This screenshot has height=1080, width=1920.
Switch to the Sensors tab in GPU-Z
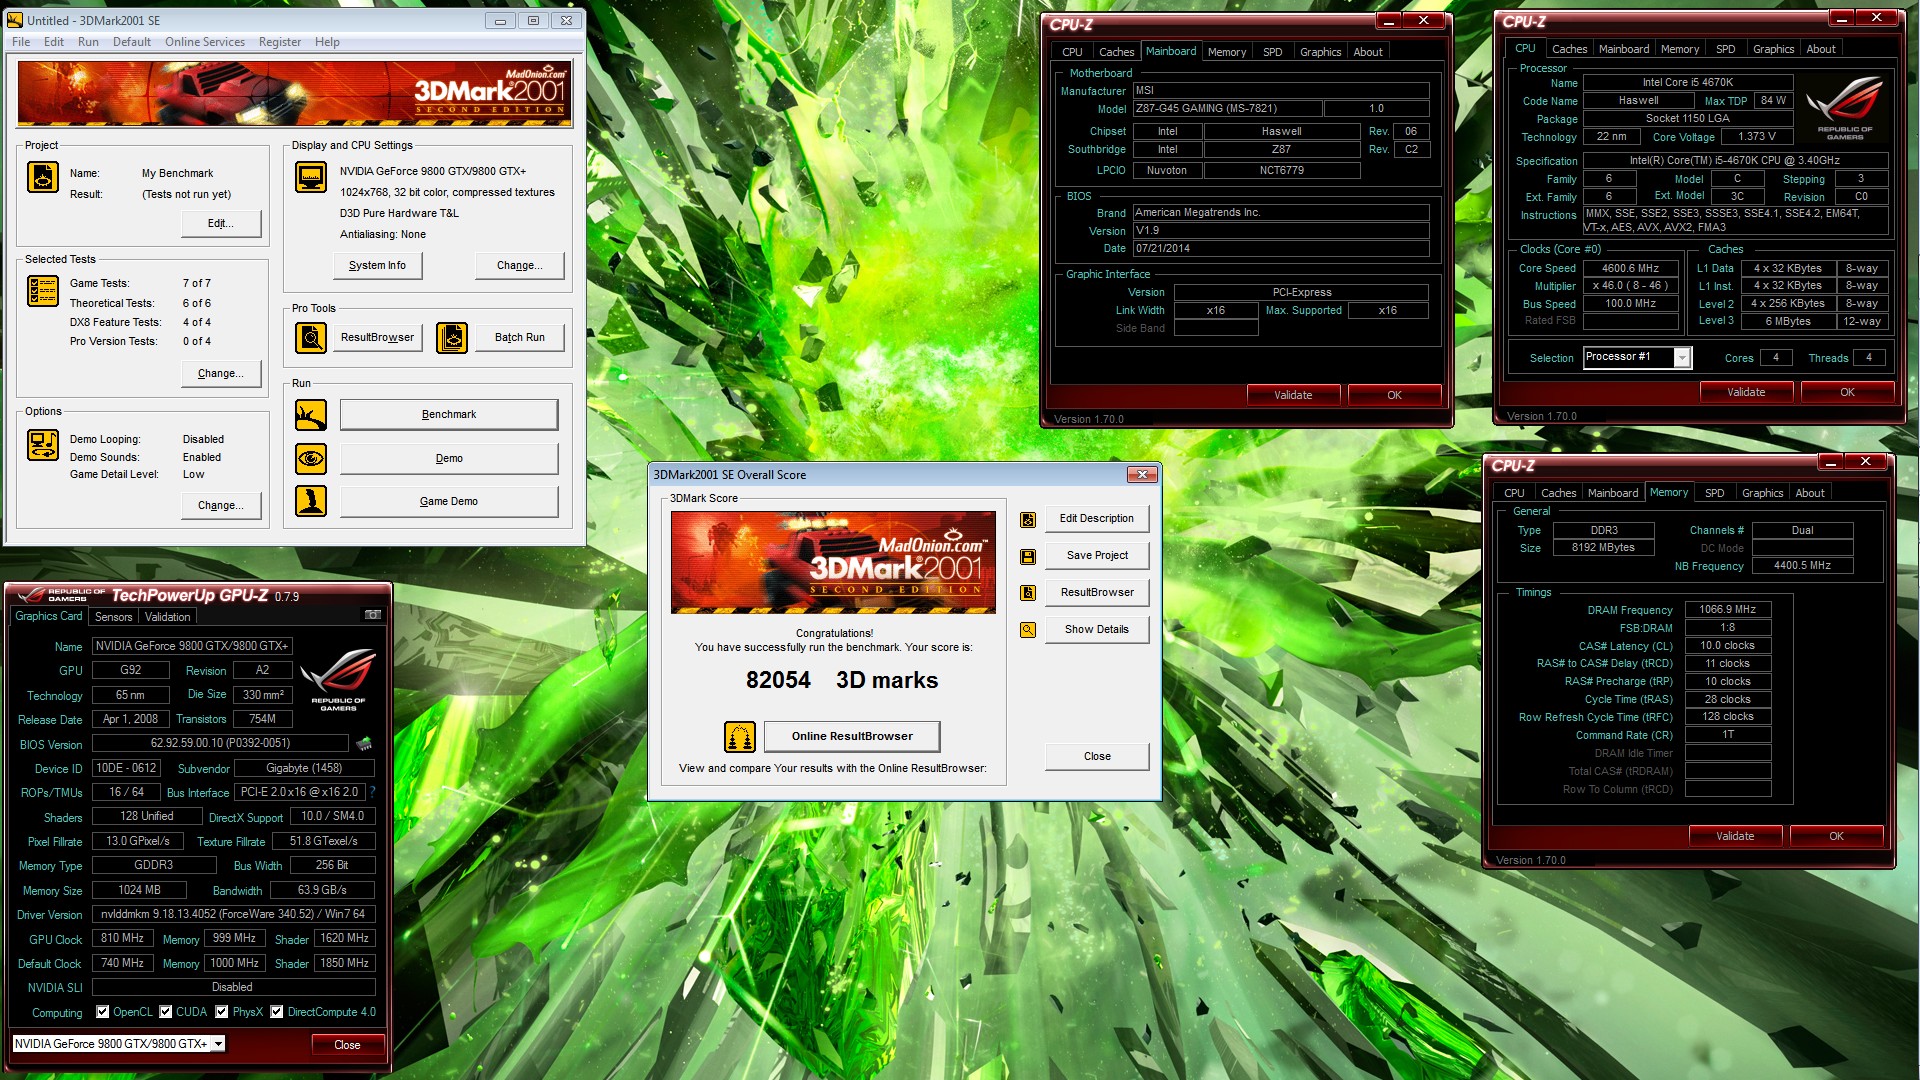point(113,617)
